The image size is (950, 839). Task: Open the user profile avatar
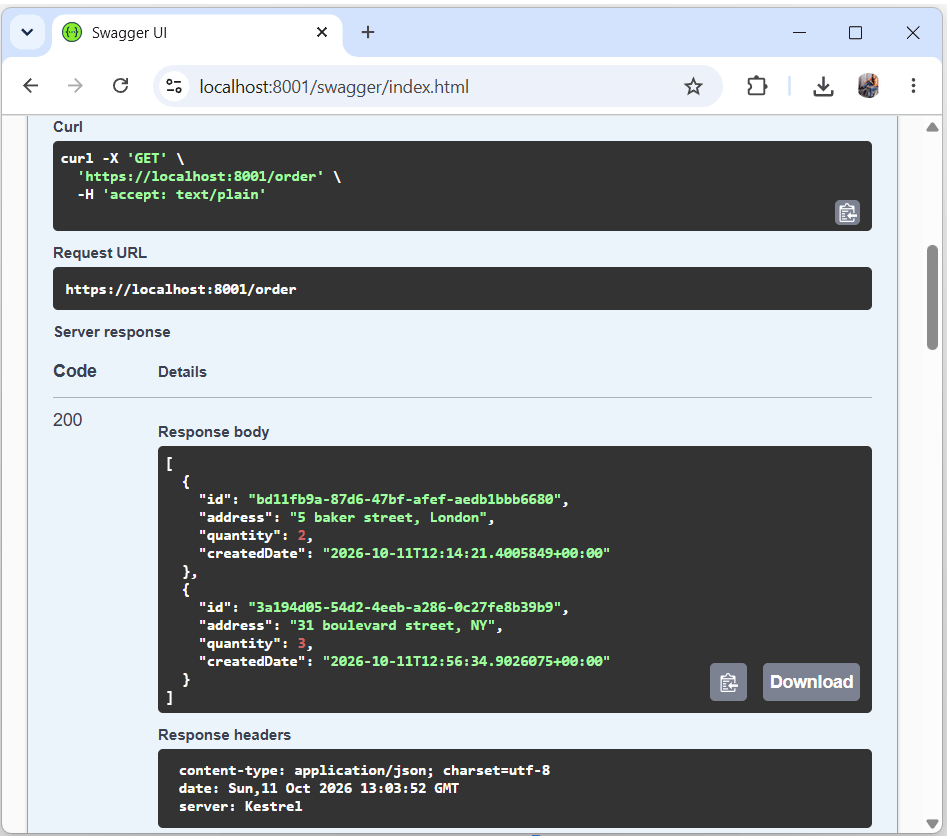870,86
